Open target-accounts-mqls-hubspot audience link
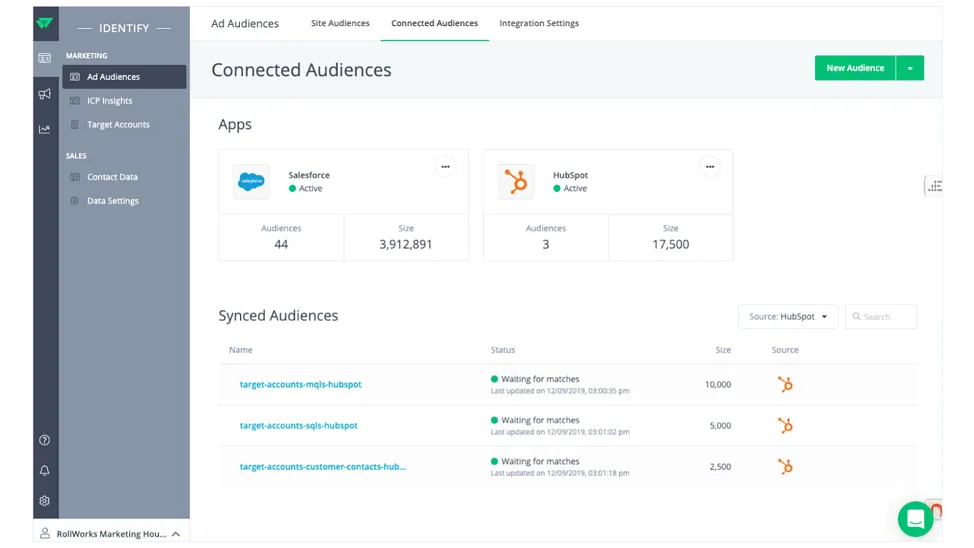Image resolution: width=974 pixels, height=548 pixels. coord(301,385)
